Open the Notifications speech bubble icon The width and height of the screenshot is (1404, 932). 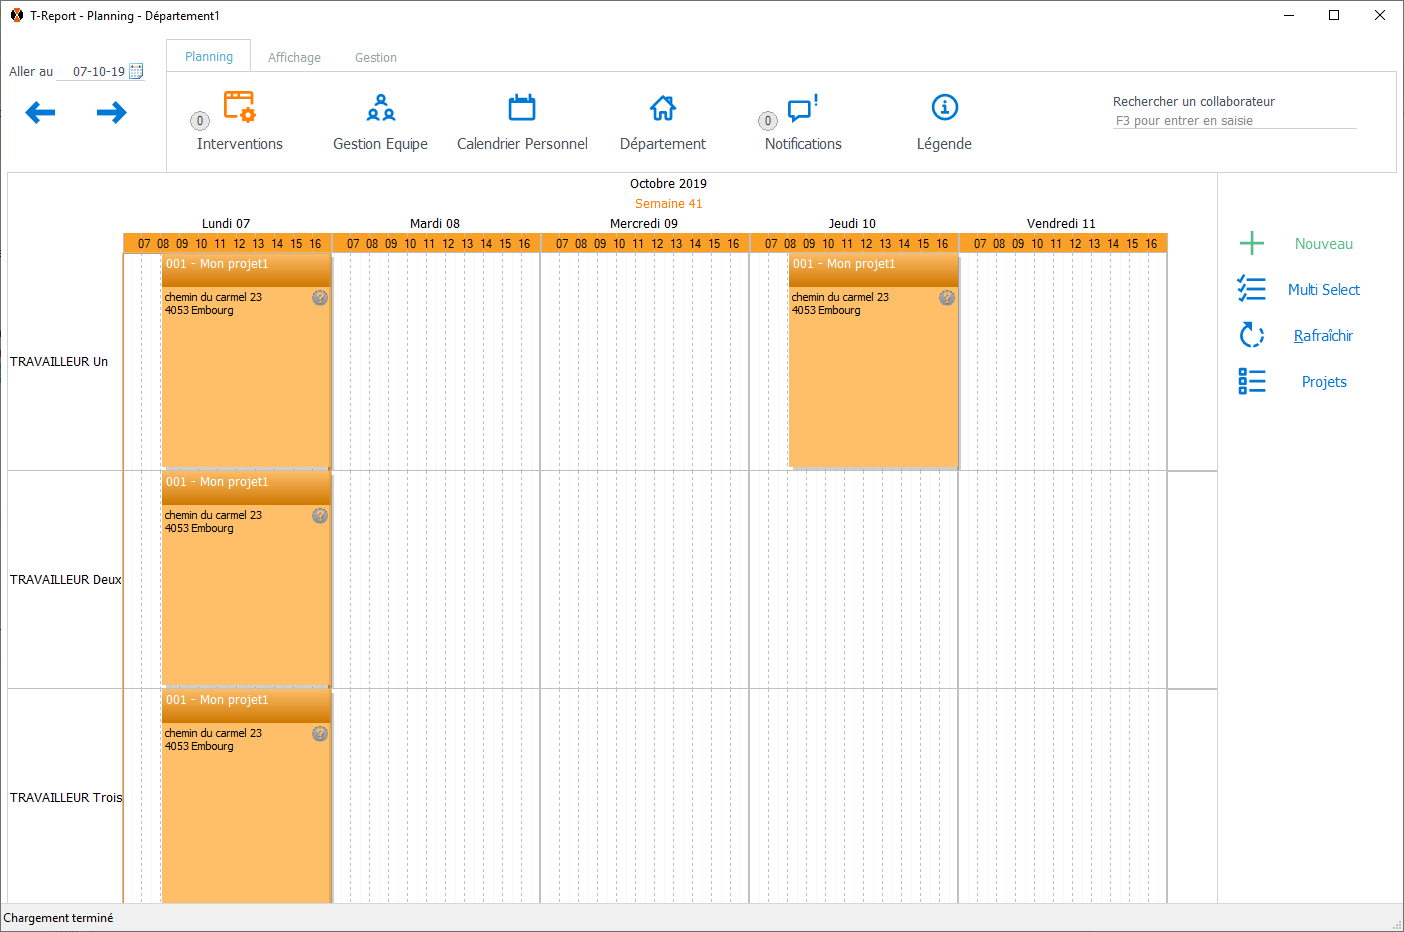[x=802, y=108]
